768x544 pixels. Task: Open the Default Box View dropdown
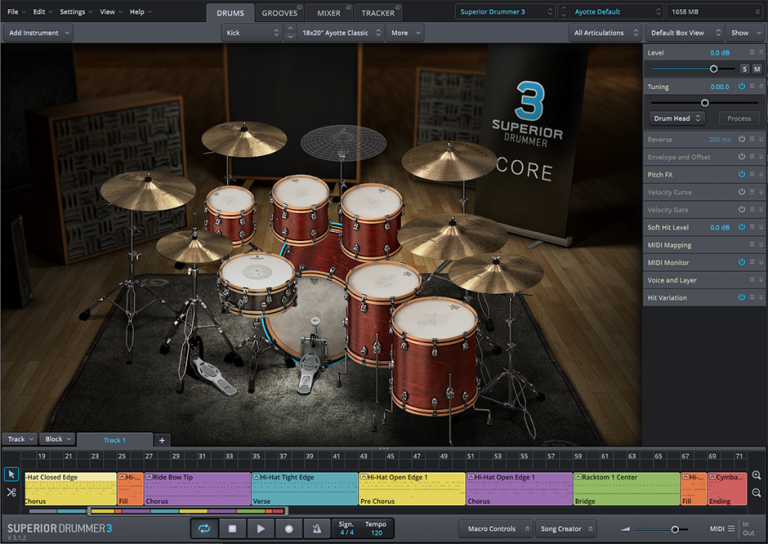[685, 33]
